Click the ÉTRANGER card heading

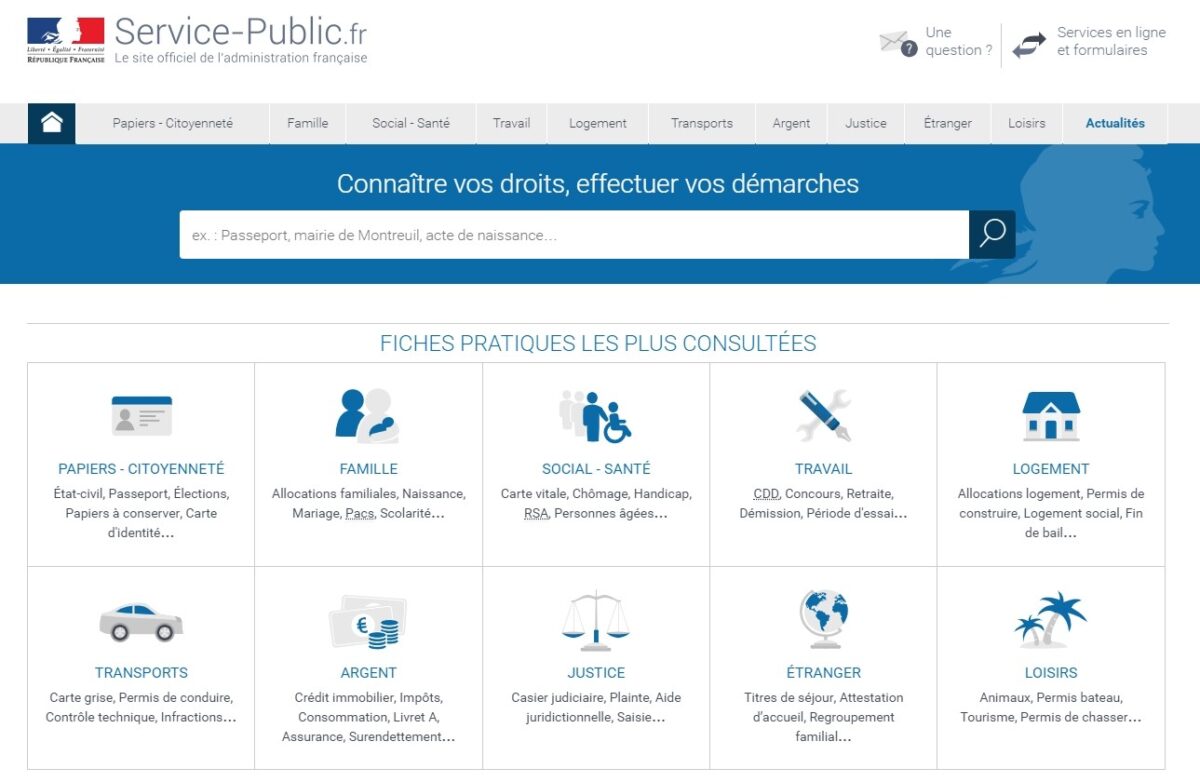pyautogui.click(x=824, y=673)
